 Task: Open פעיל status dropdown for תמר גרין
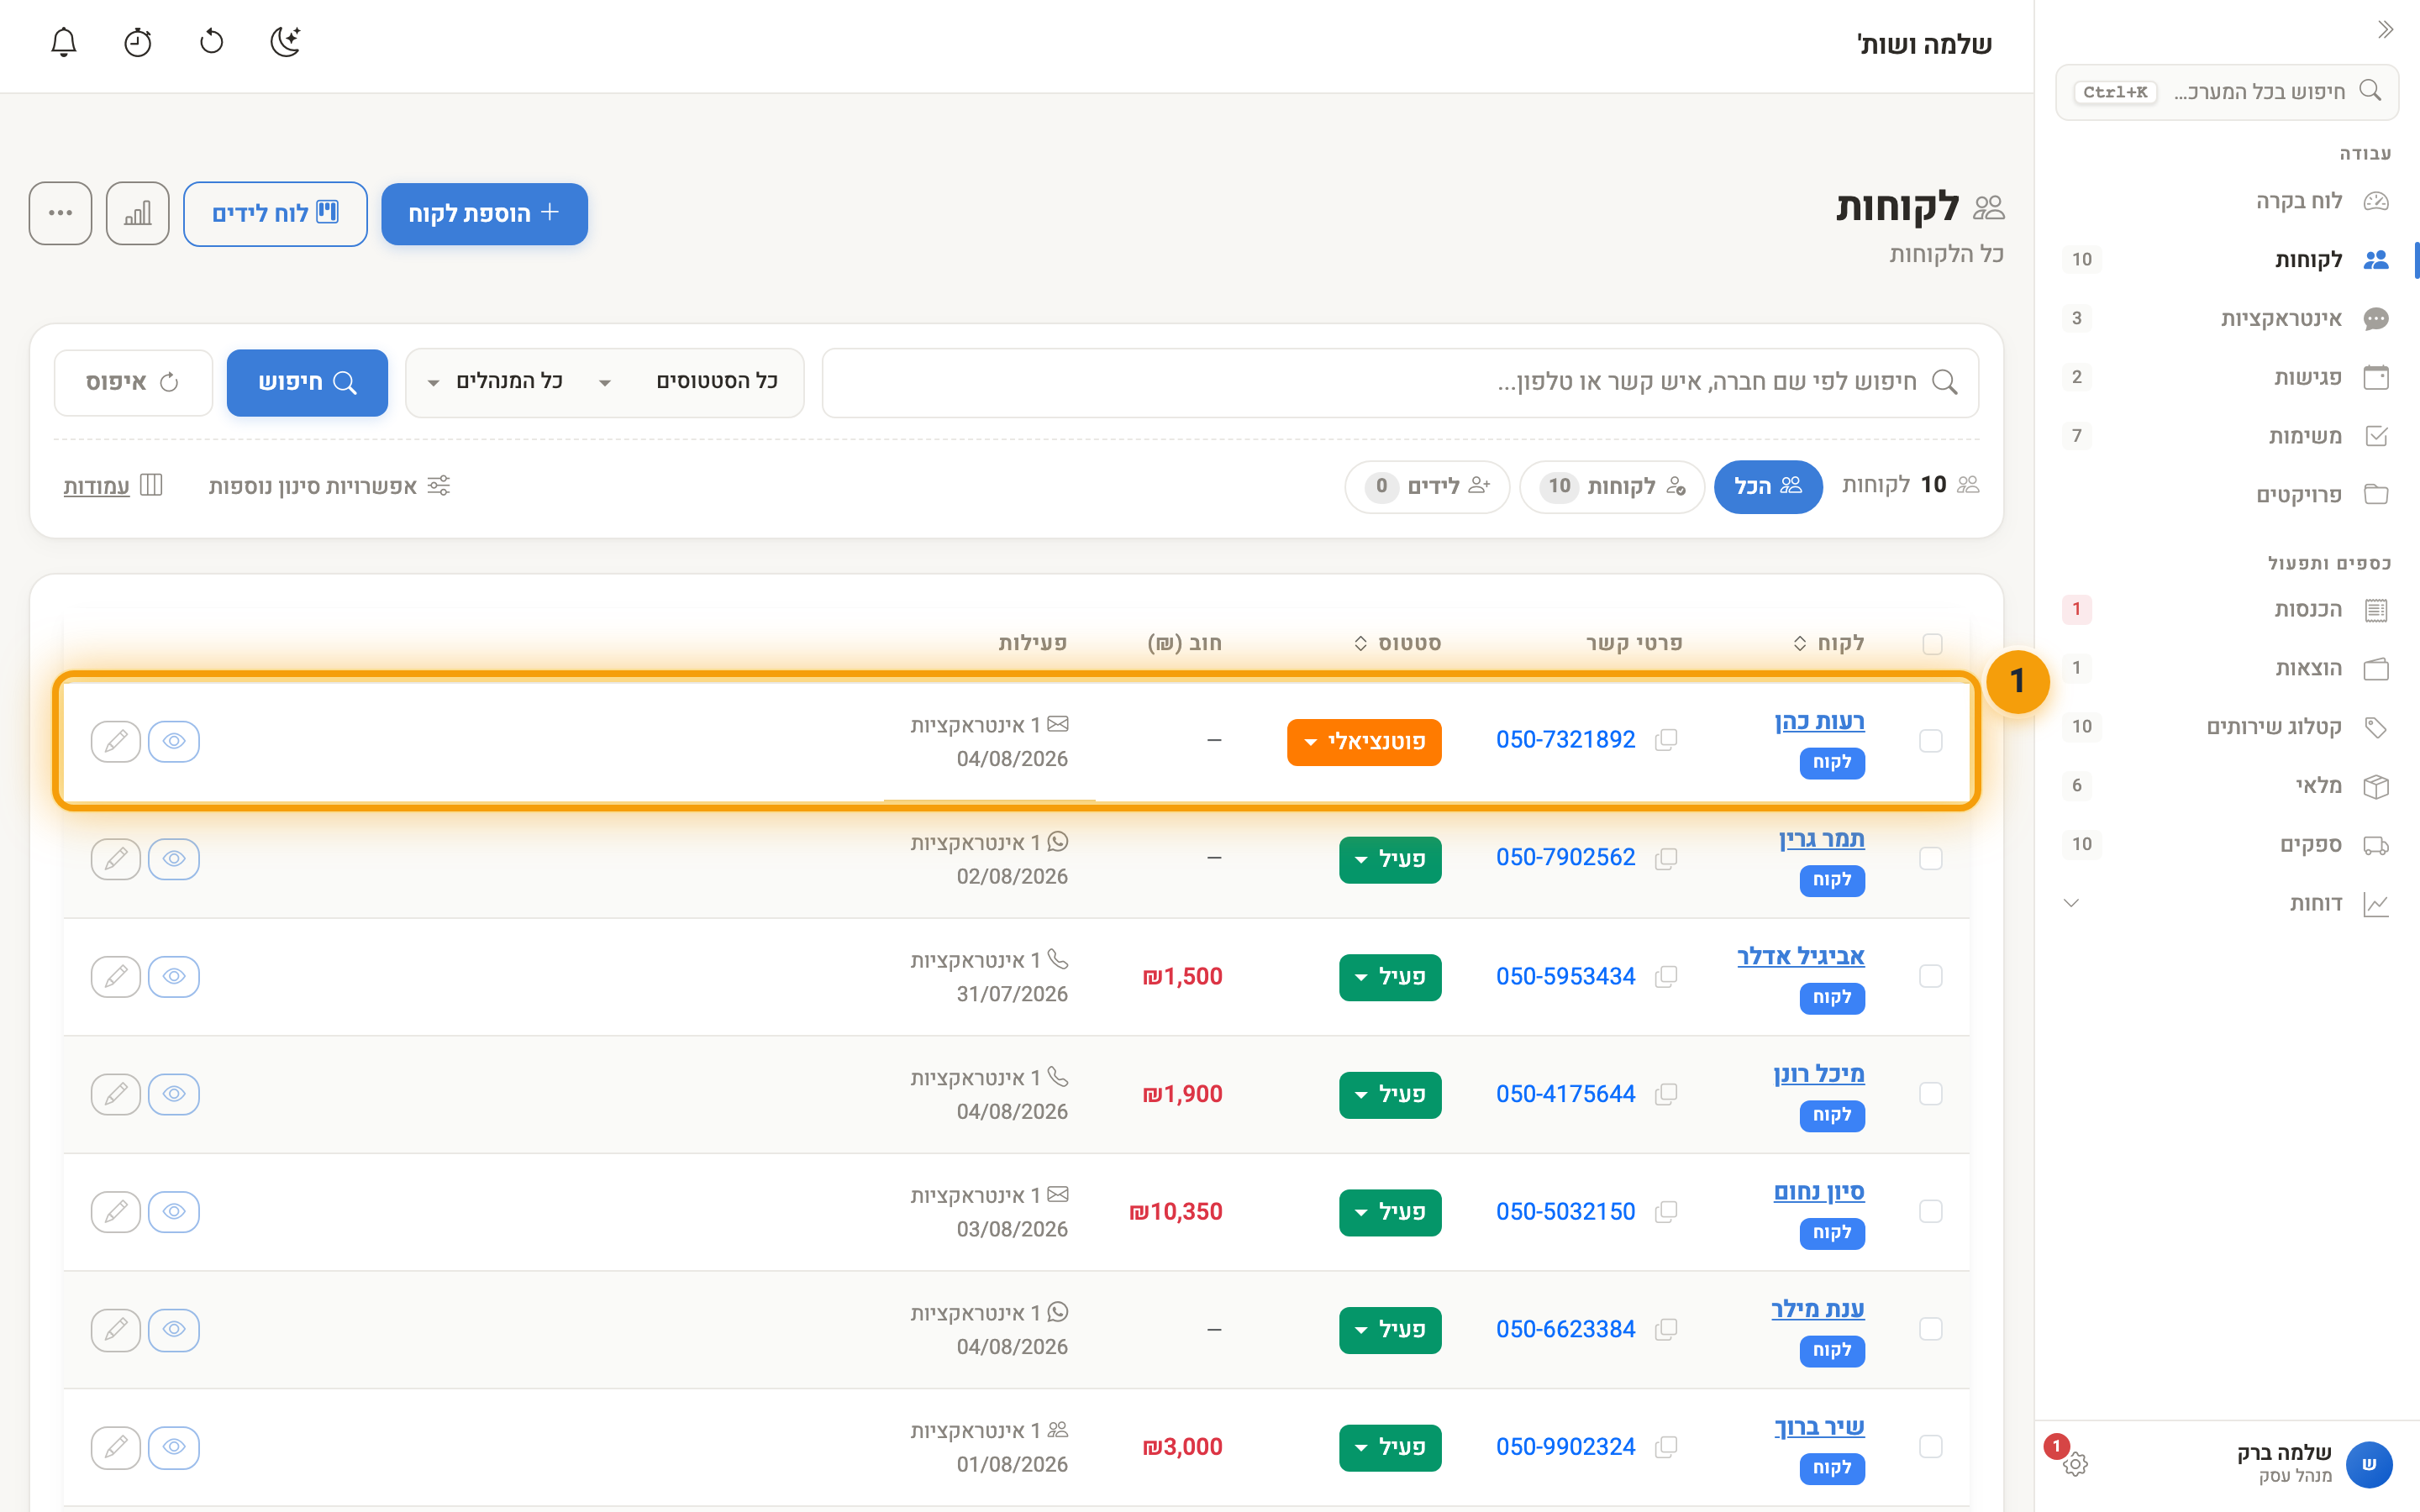pos(1390,860)
